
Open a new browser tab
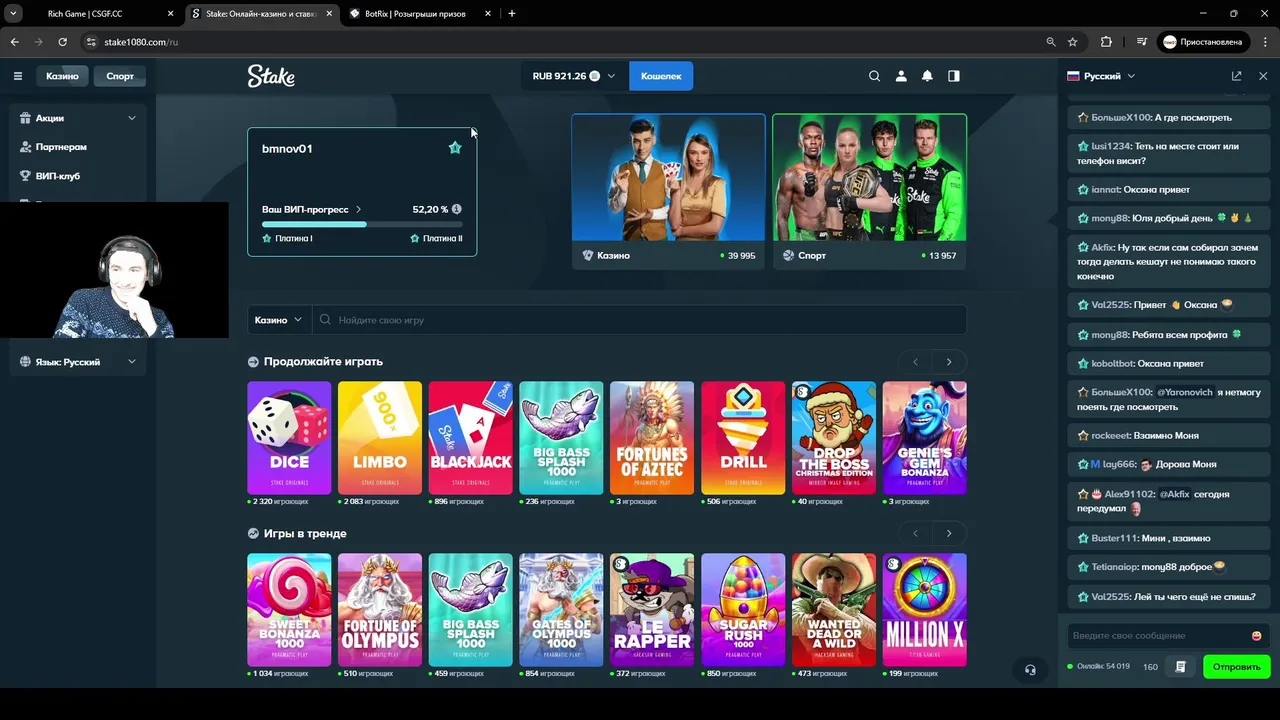[x=512, y=14]
